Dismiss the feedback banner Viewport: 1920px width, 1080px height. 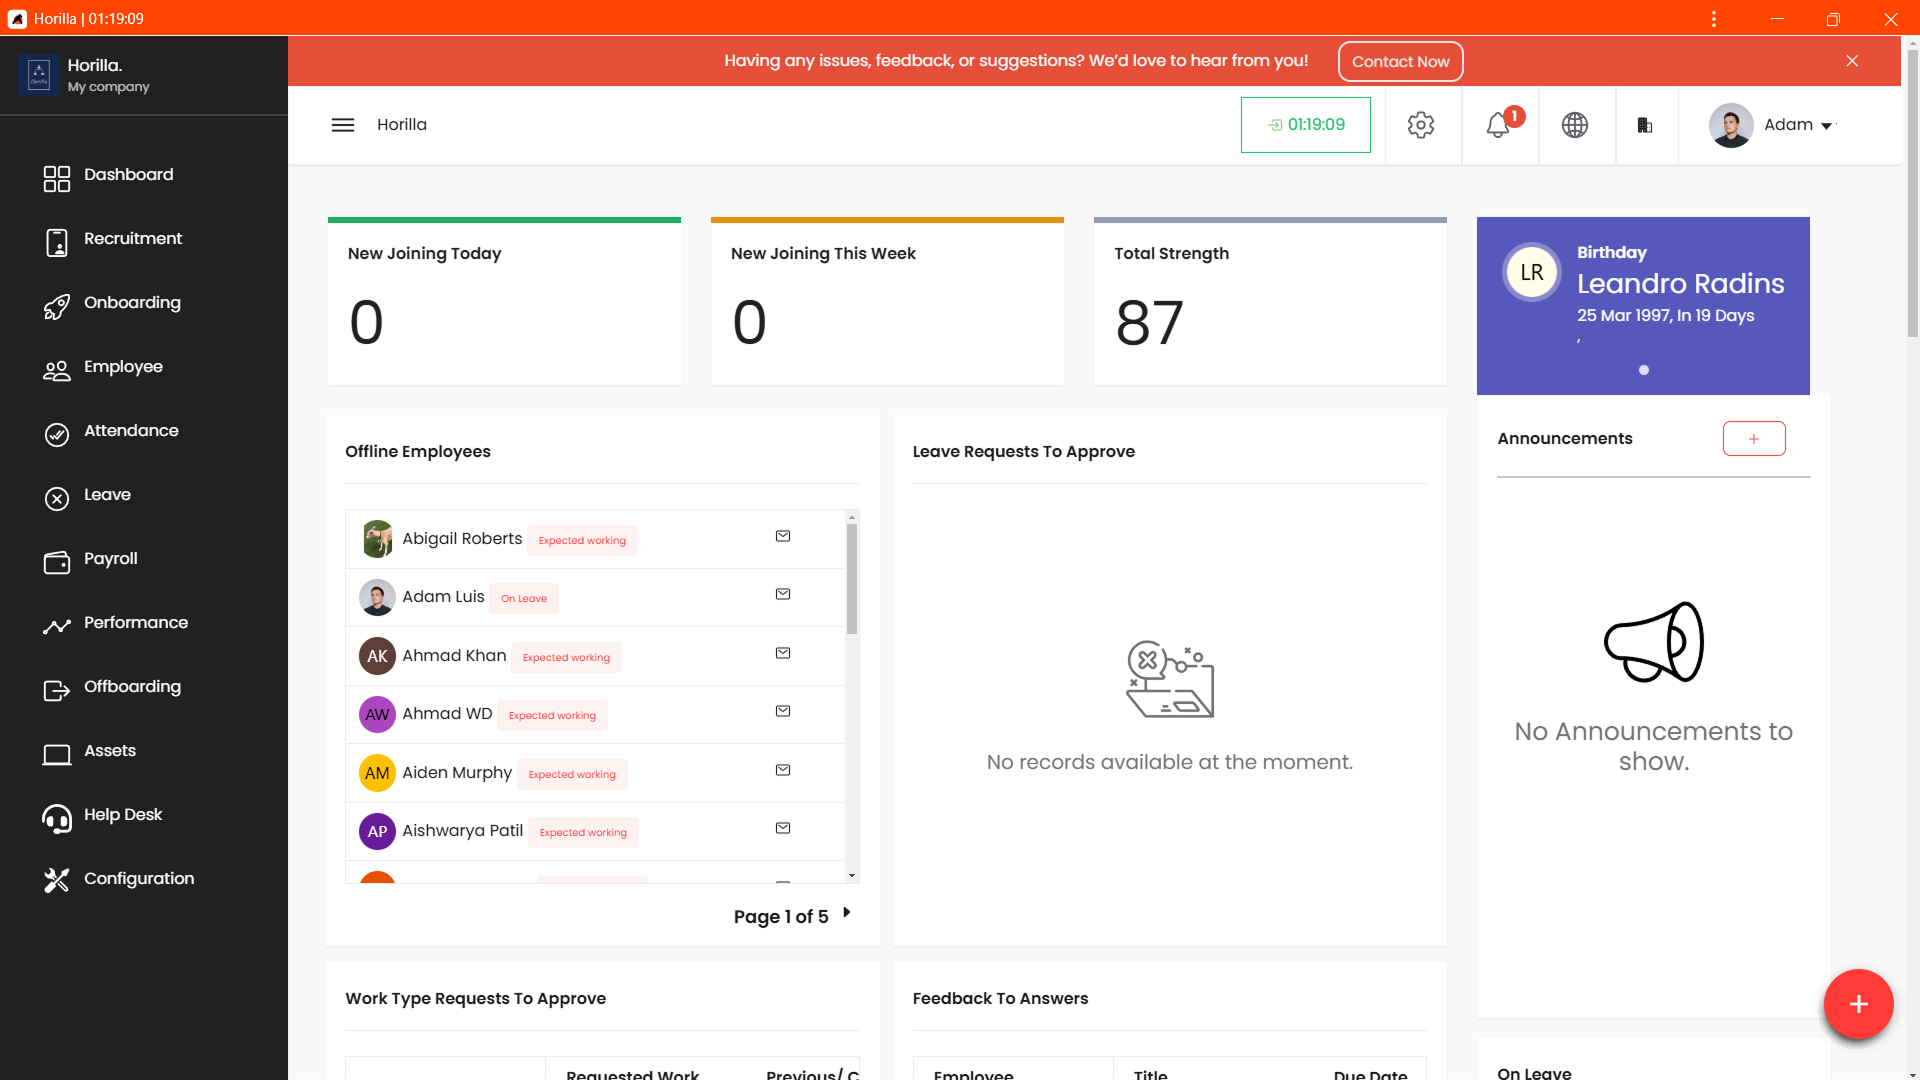1852,61
